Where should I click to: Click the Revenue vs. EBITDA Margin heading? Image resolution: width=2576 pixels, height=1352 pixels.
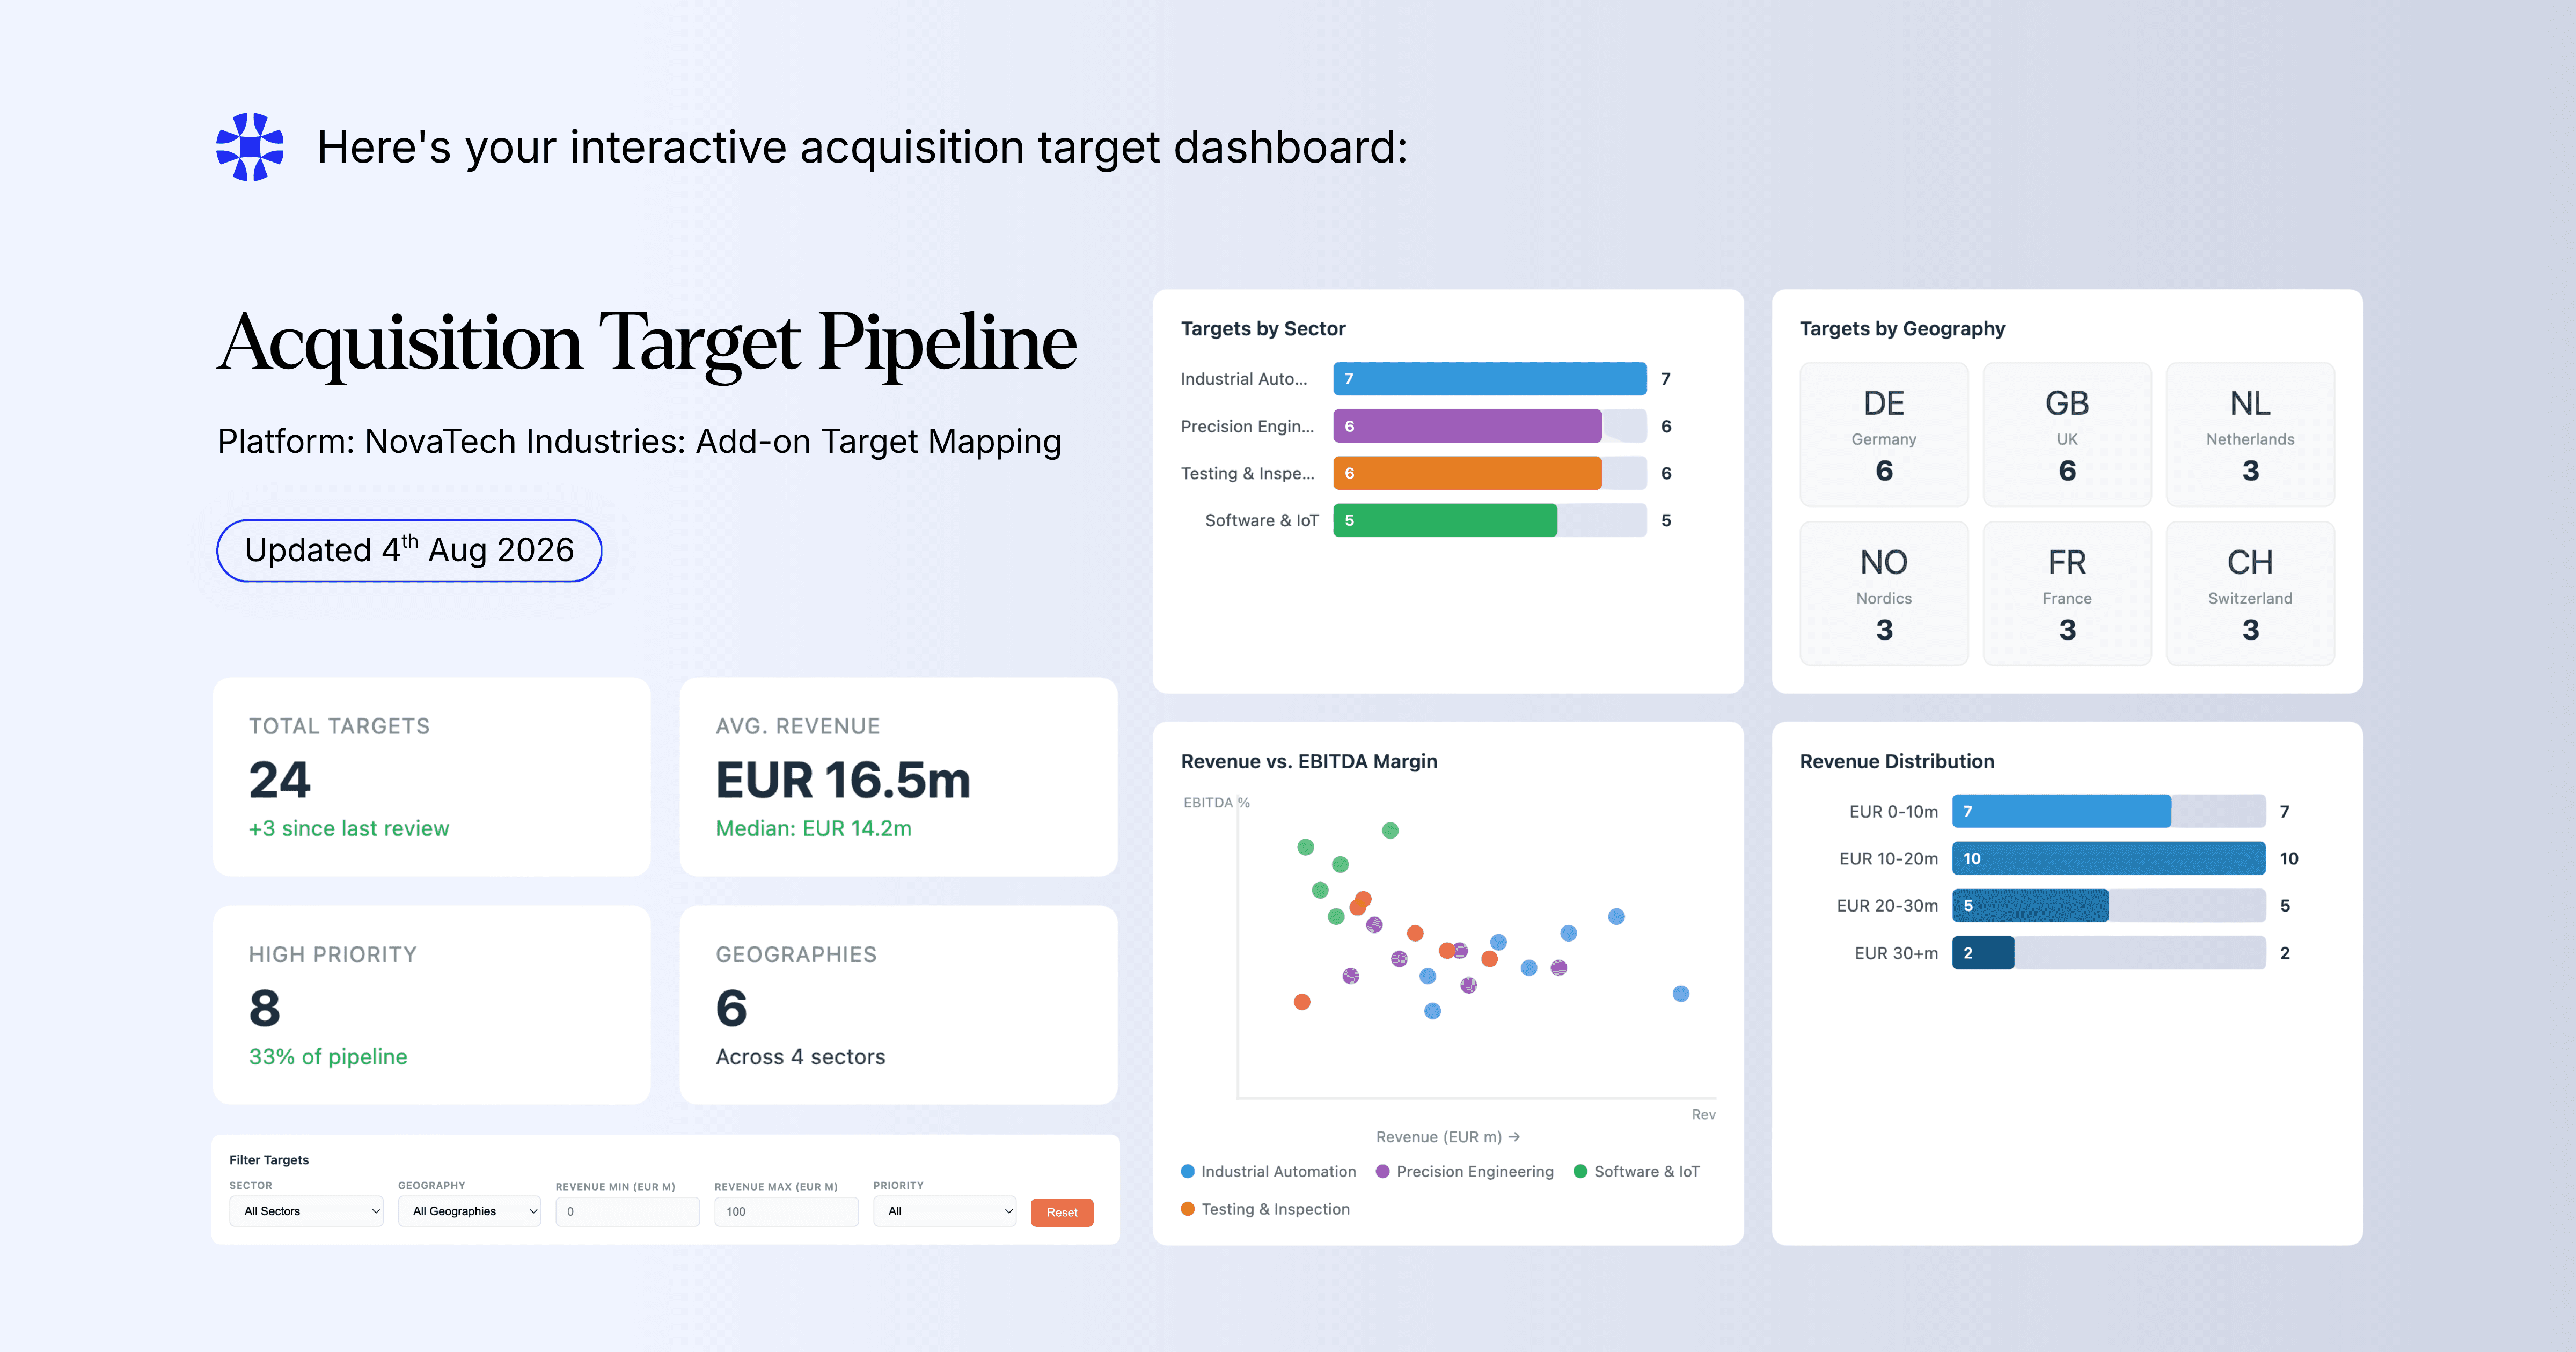(x=1309, y=761)
